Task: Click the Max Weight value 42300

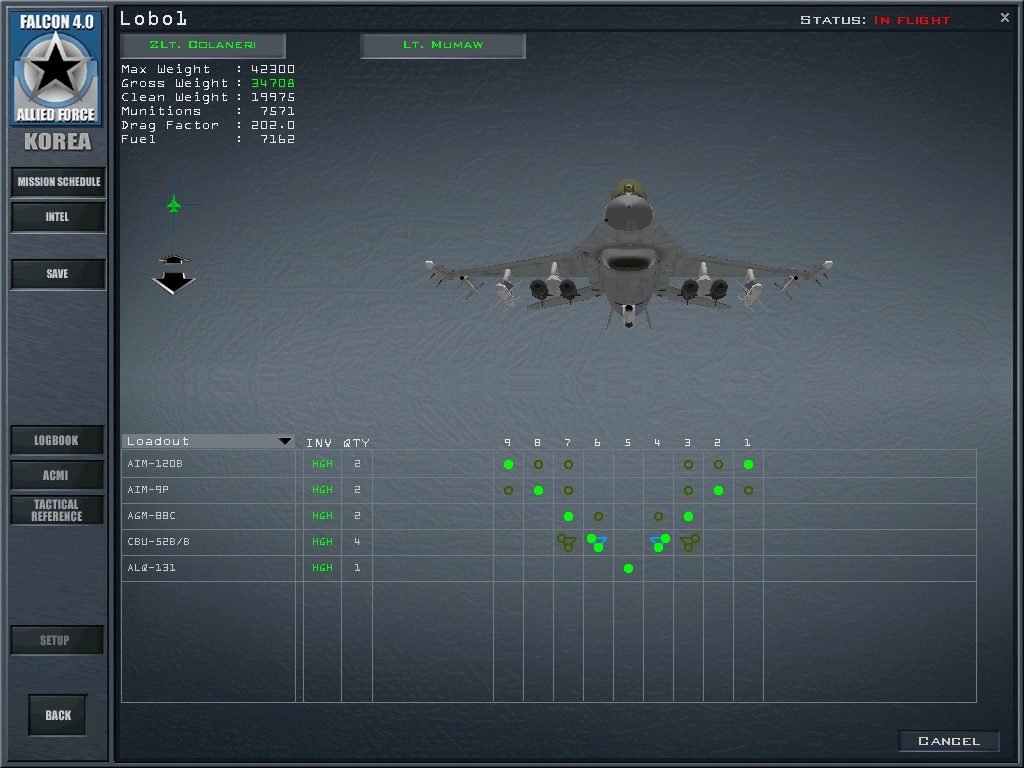Action: [x=273, y=69]
